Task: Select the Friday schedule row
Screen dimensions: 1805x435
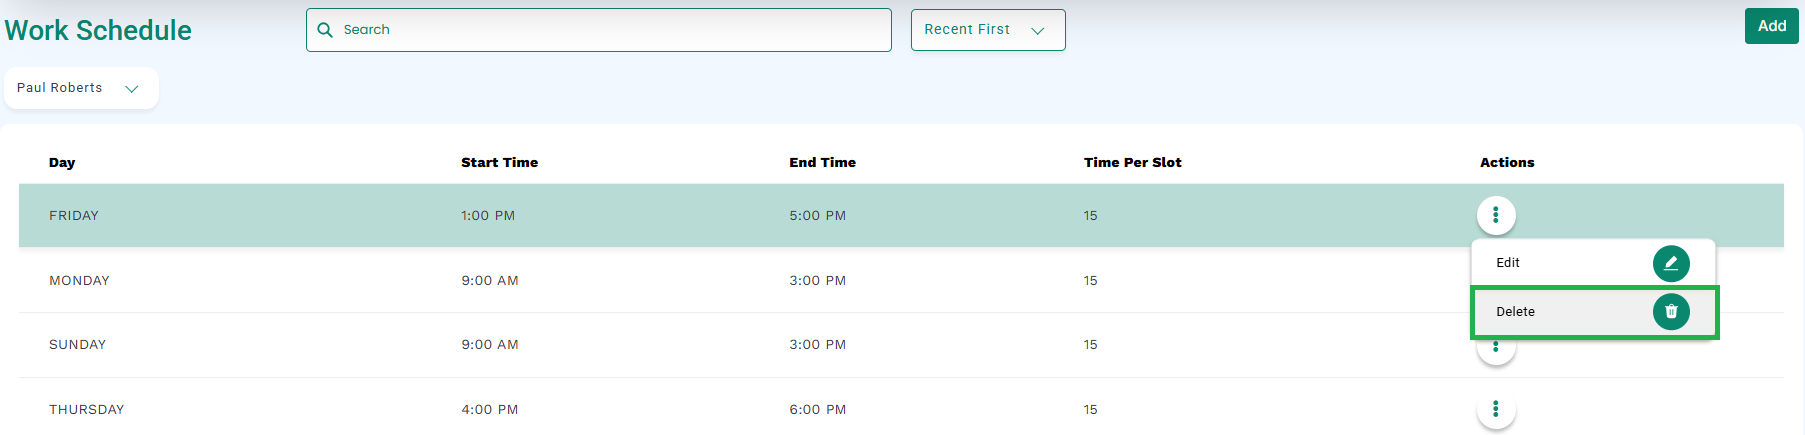Action: point(901,215)
